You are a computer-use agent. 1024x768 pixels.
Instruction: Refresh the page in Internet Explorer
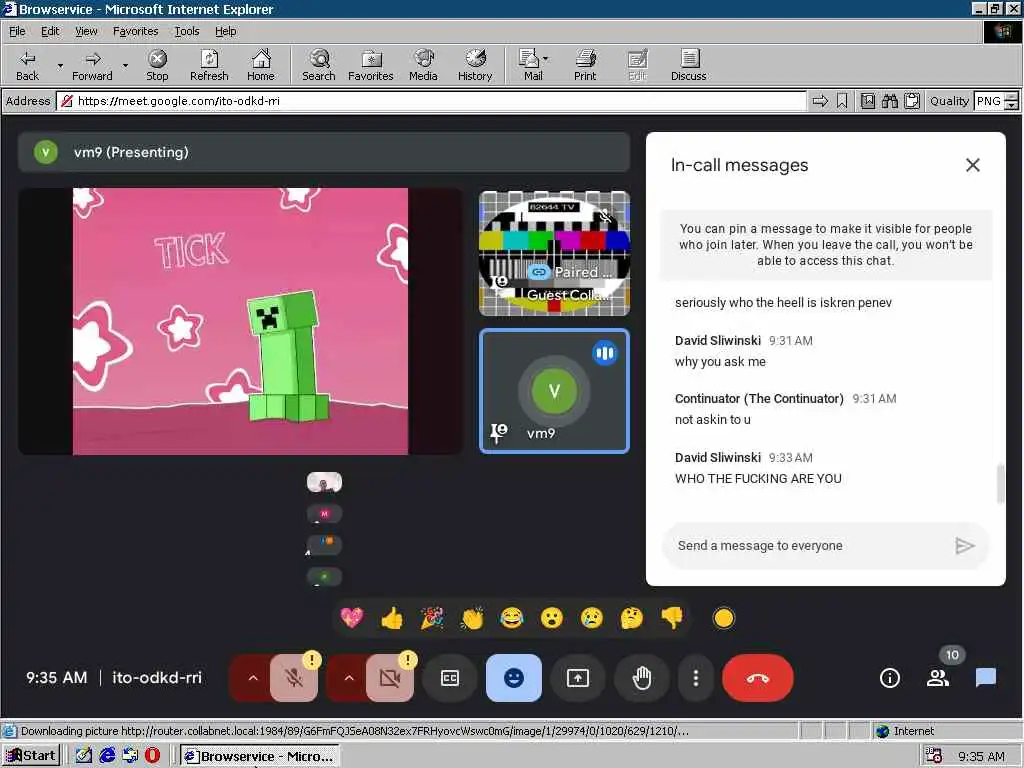tap(209, 65)
